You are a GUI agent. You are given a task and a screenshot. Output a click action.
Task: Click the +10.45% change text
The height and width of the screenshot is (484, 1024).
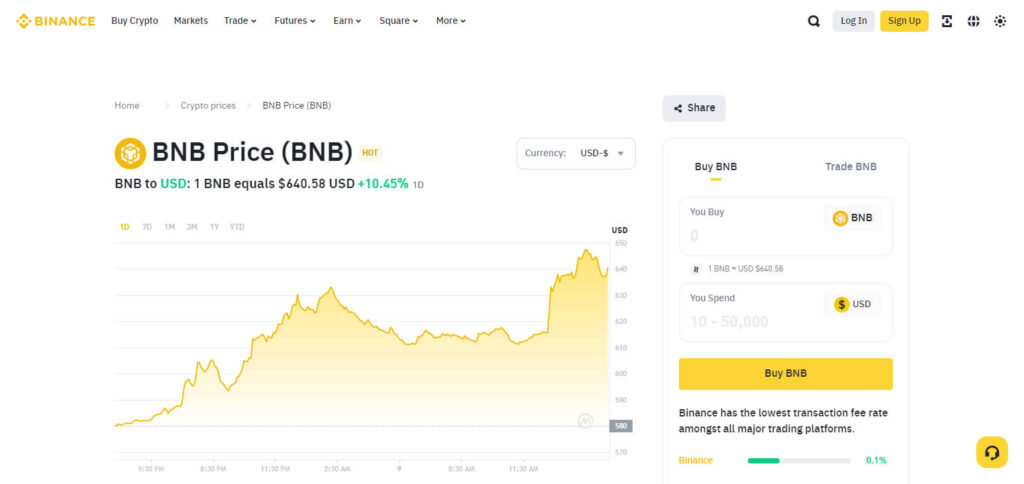pyautogui.click(x=383, y=184)
